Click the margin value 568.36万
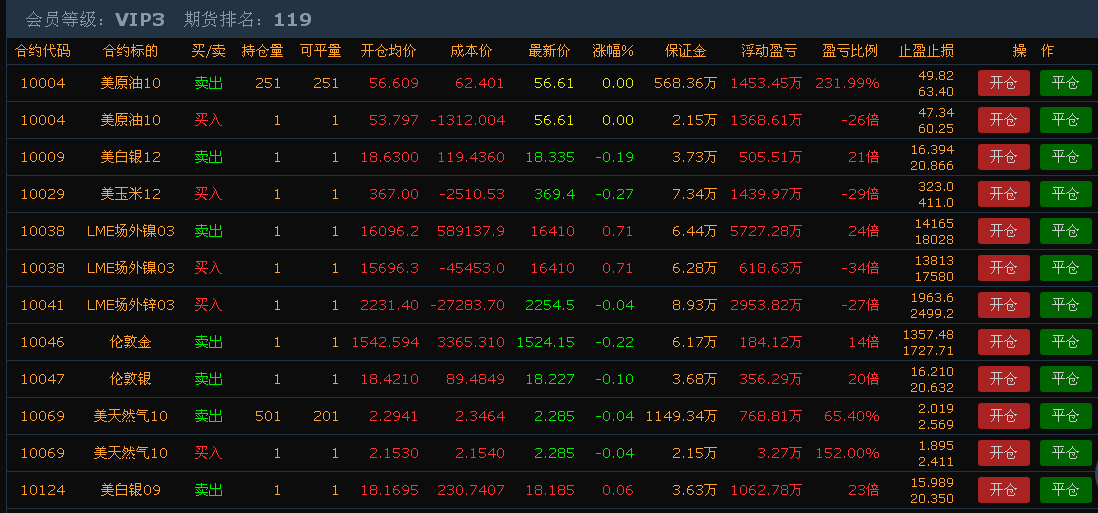 click(x=686, y=83)
